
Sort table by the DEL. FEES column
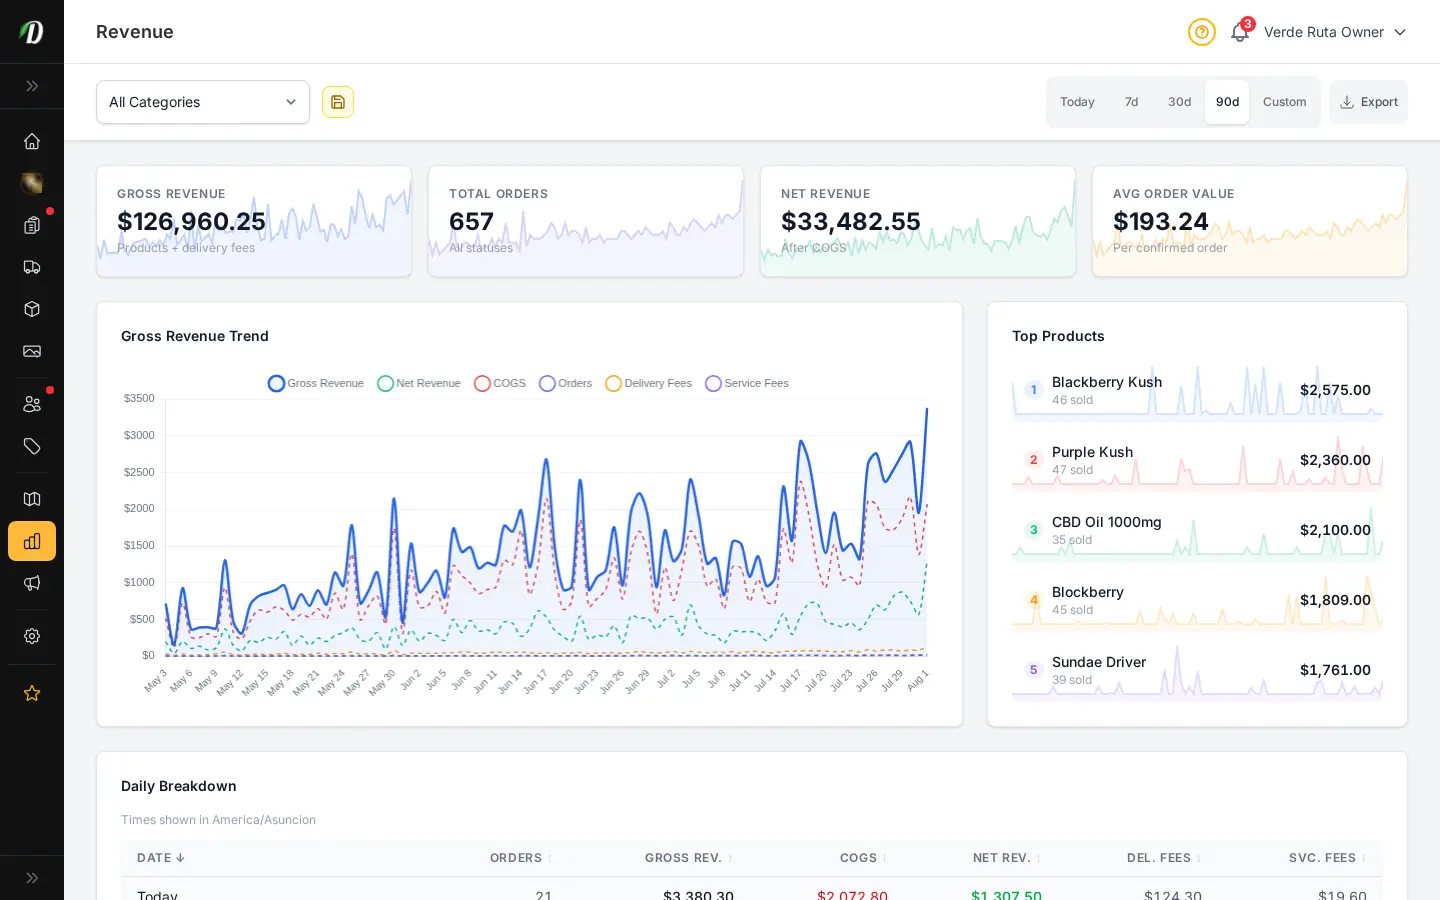pos(1164,858)
